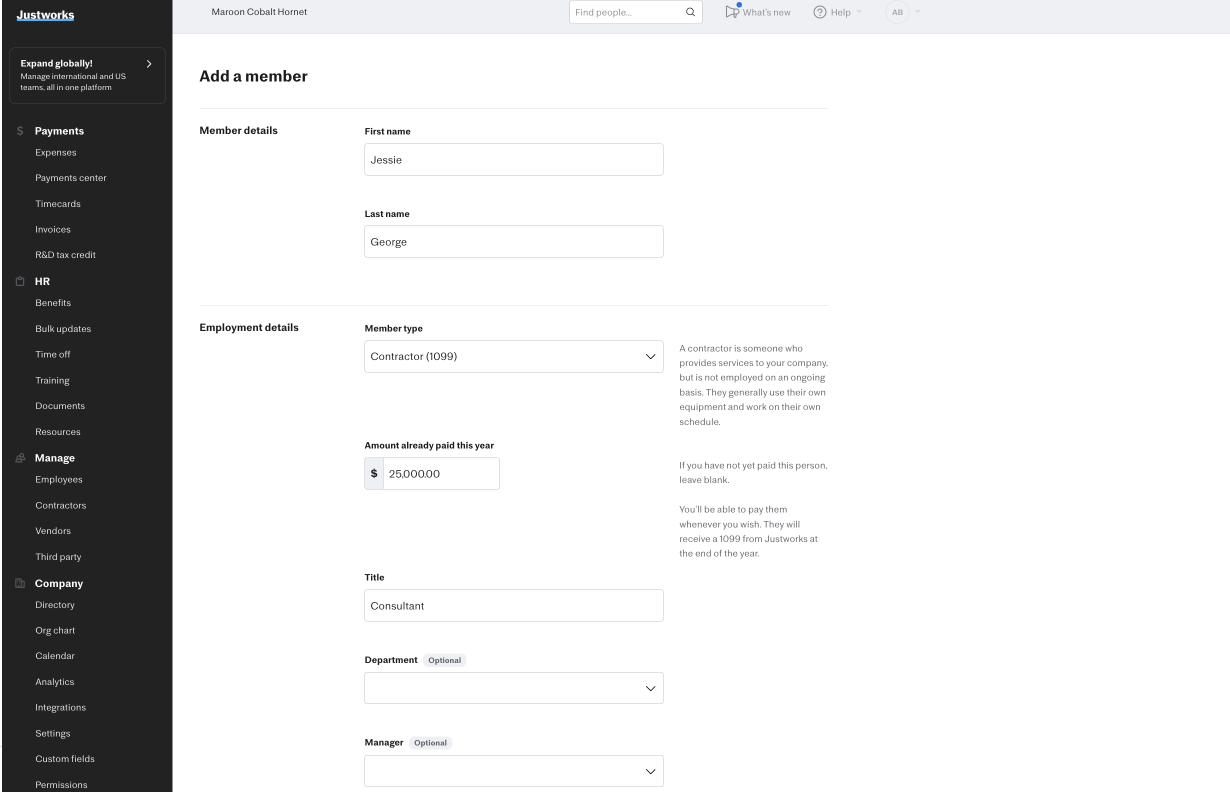This screenshot has width=1230, height=792.
Task: Expand the 'Expand globally!' banner arrow
Action: [149, 64]
